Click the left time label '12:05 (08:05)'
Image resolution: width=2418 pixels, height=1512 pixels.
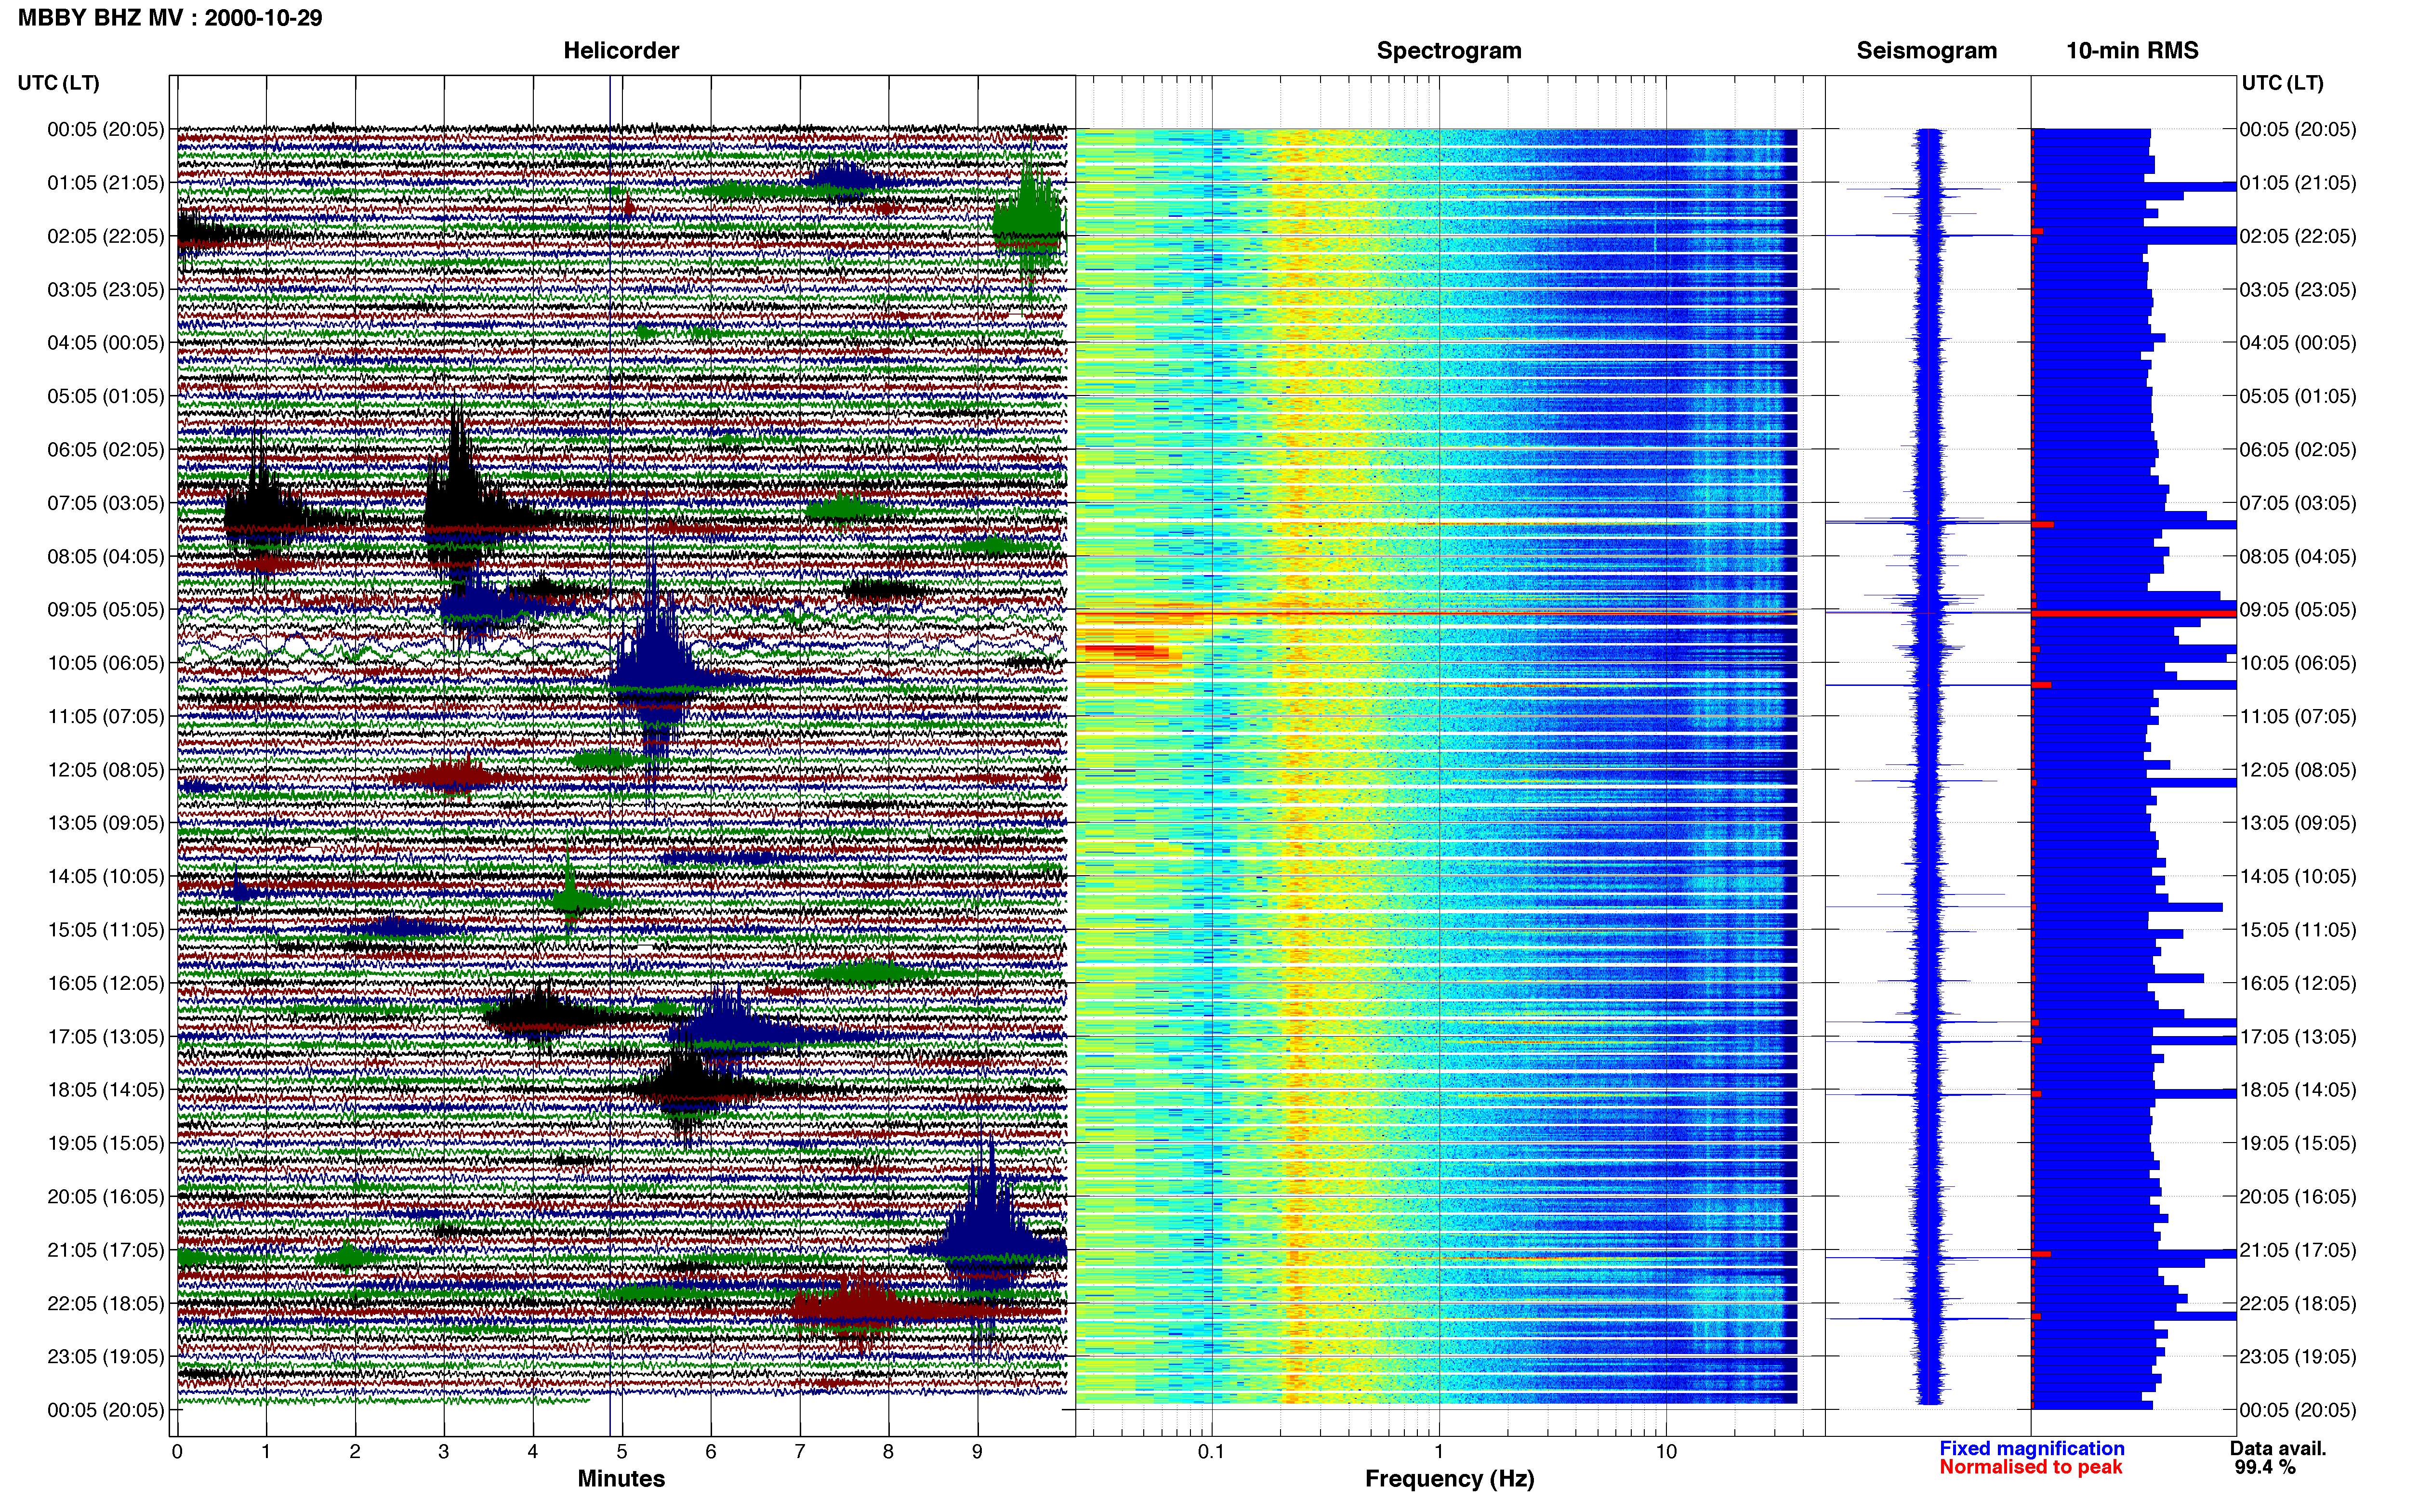click(105, 770)
